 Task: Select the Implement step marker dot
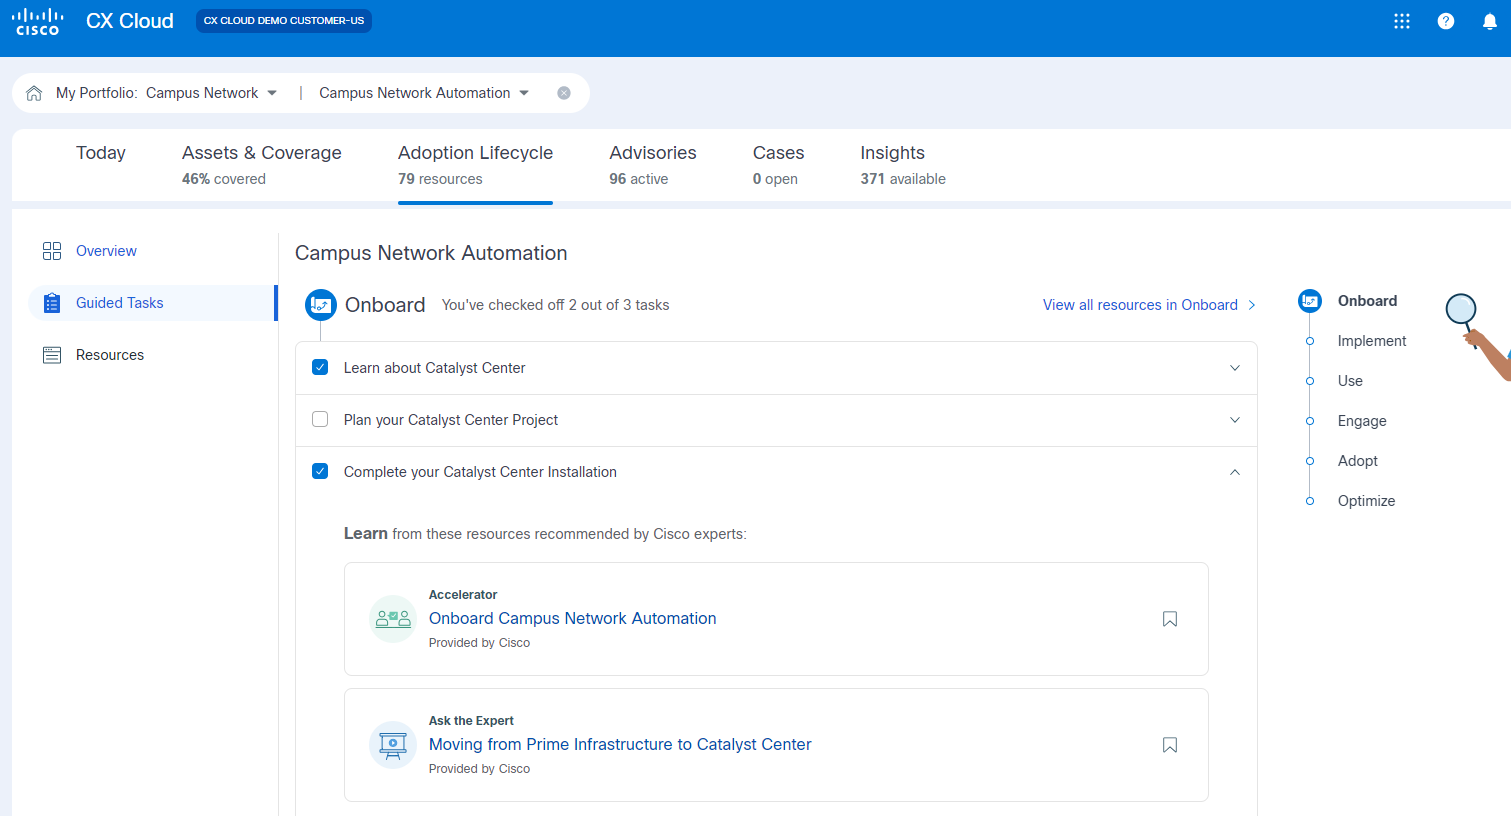coord(1310,341)
